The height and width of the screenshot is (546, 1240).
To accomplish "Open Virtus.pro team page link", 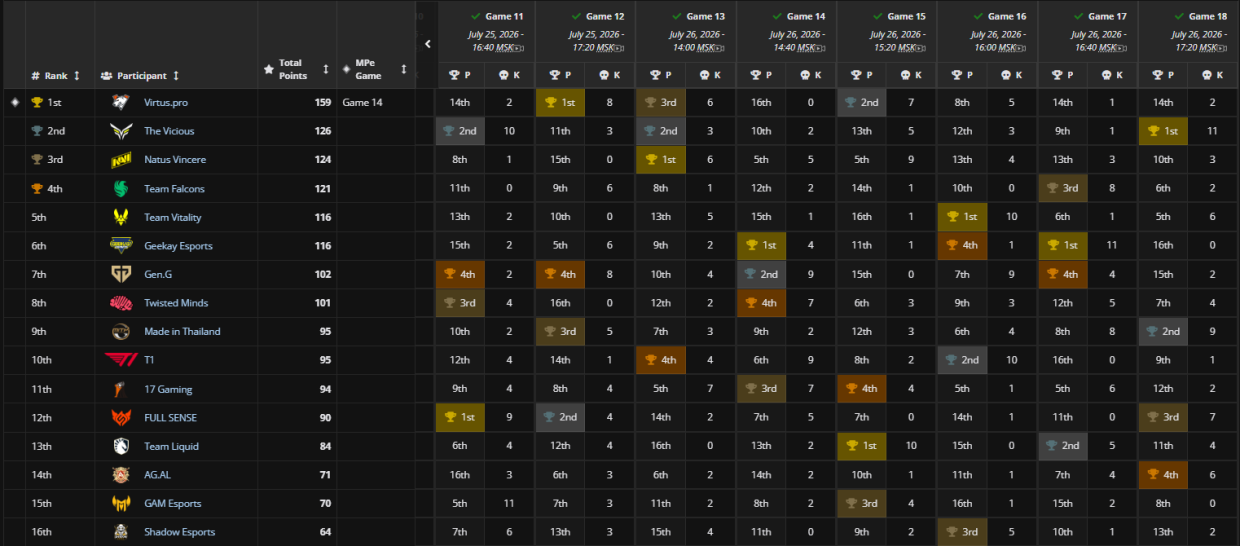I will click(167, 102).
